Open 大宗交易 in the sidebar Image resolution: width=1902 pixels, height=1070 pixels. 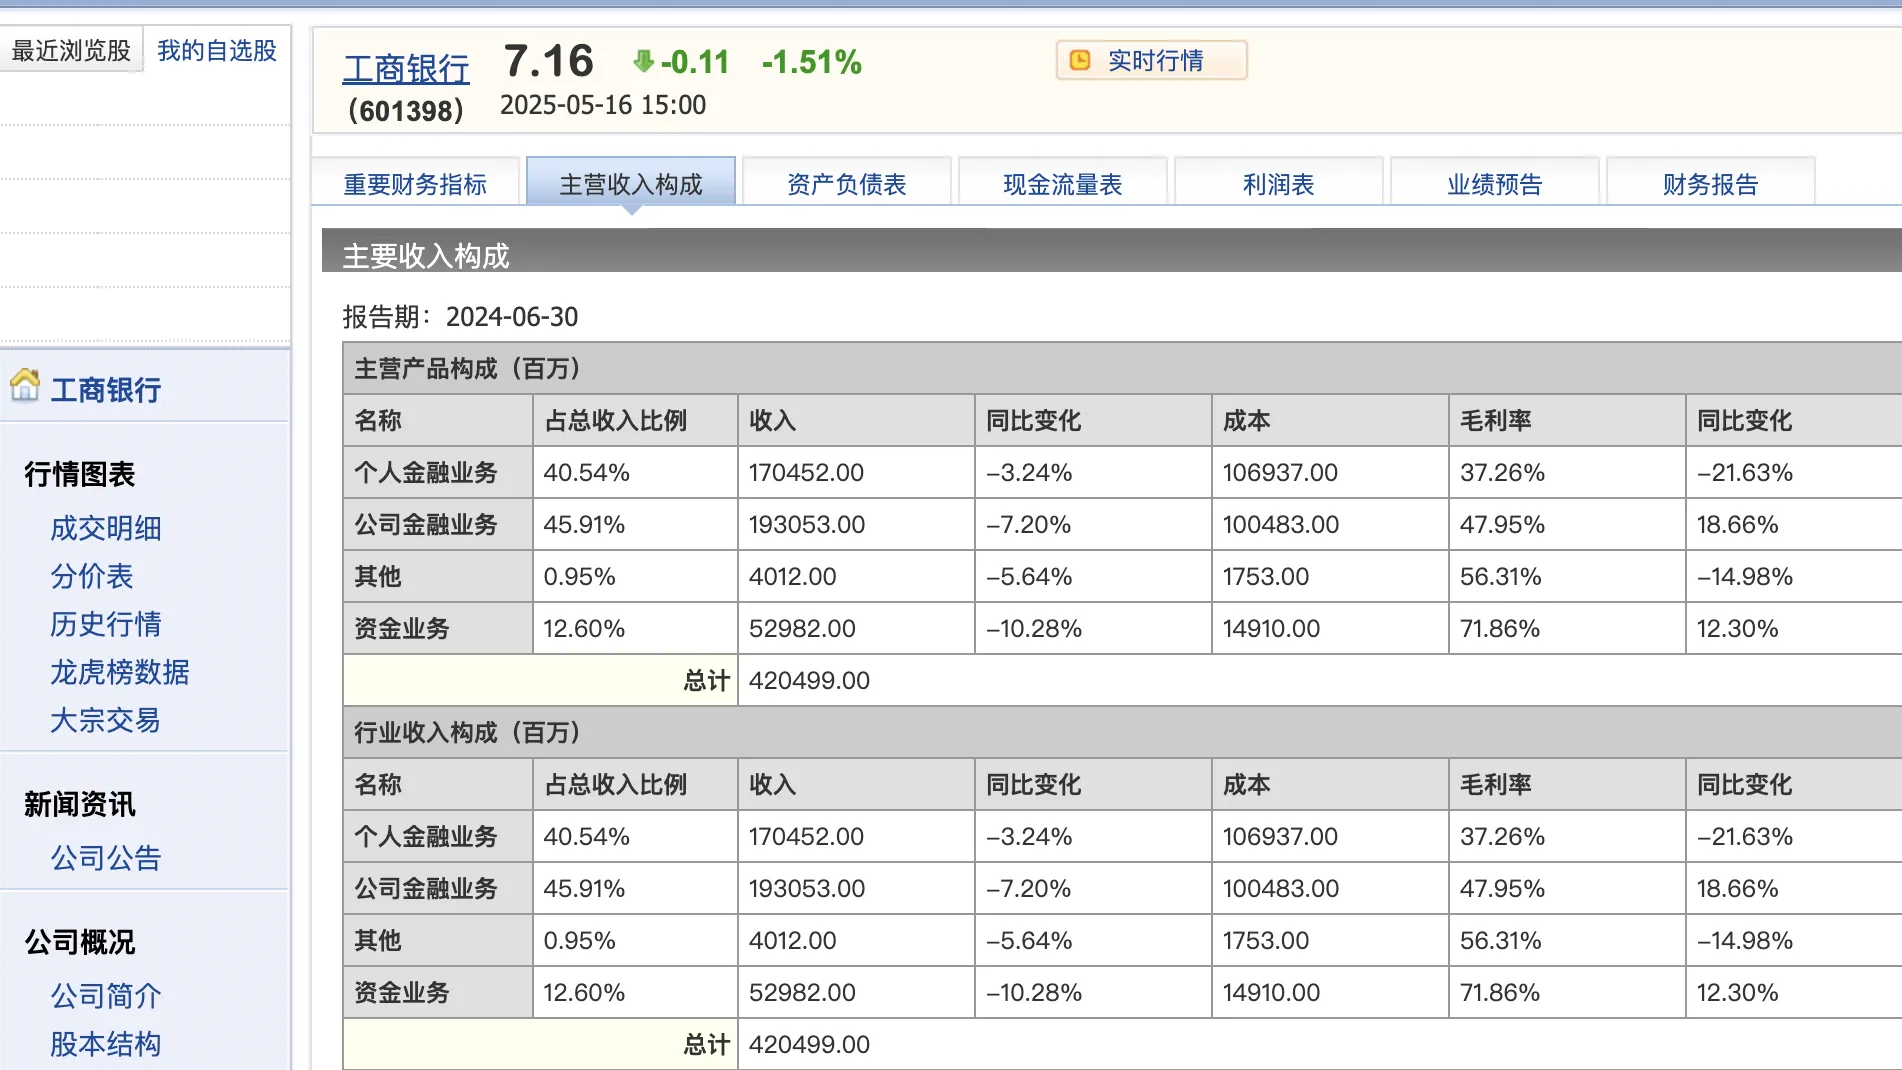[x=106, y=720]
